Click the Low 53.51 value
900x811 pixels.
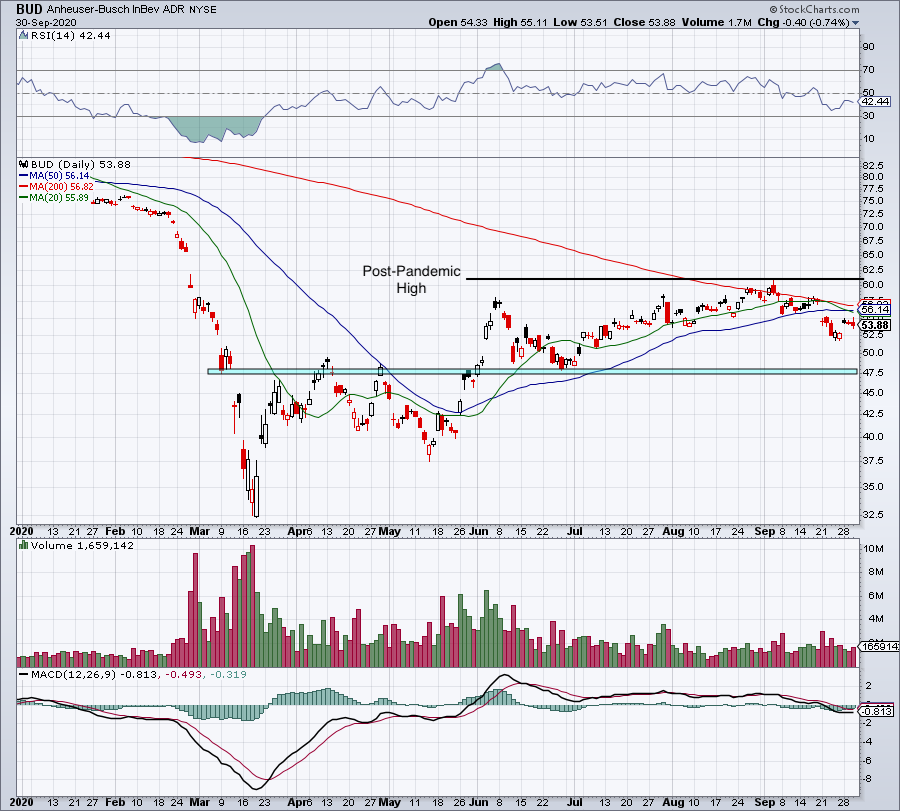(x=580, y=22)
